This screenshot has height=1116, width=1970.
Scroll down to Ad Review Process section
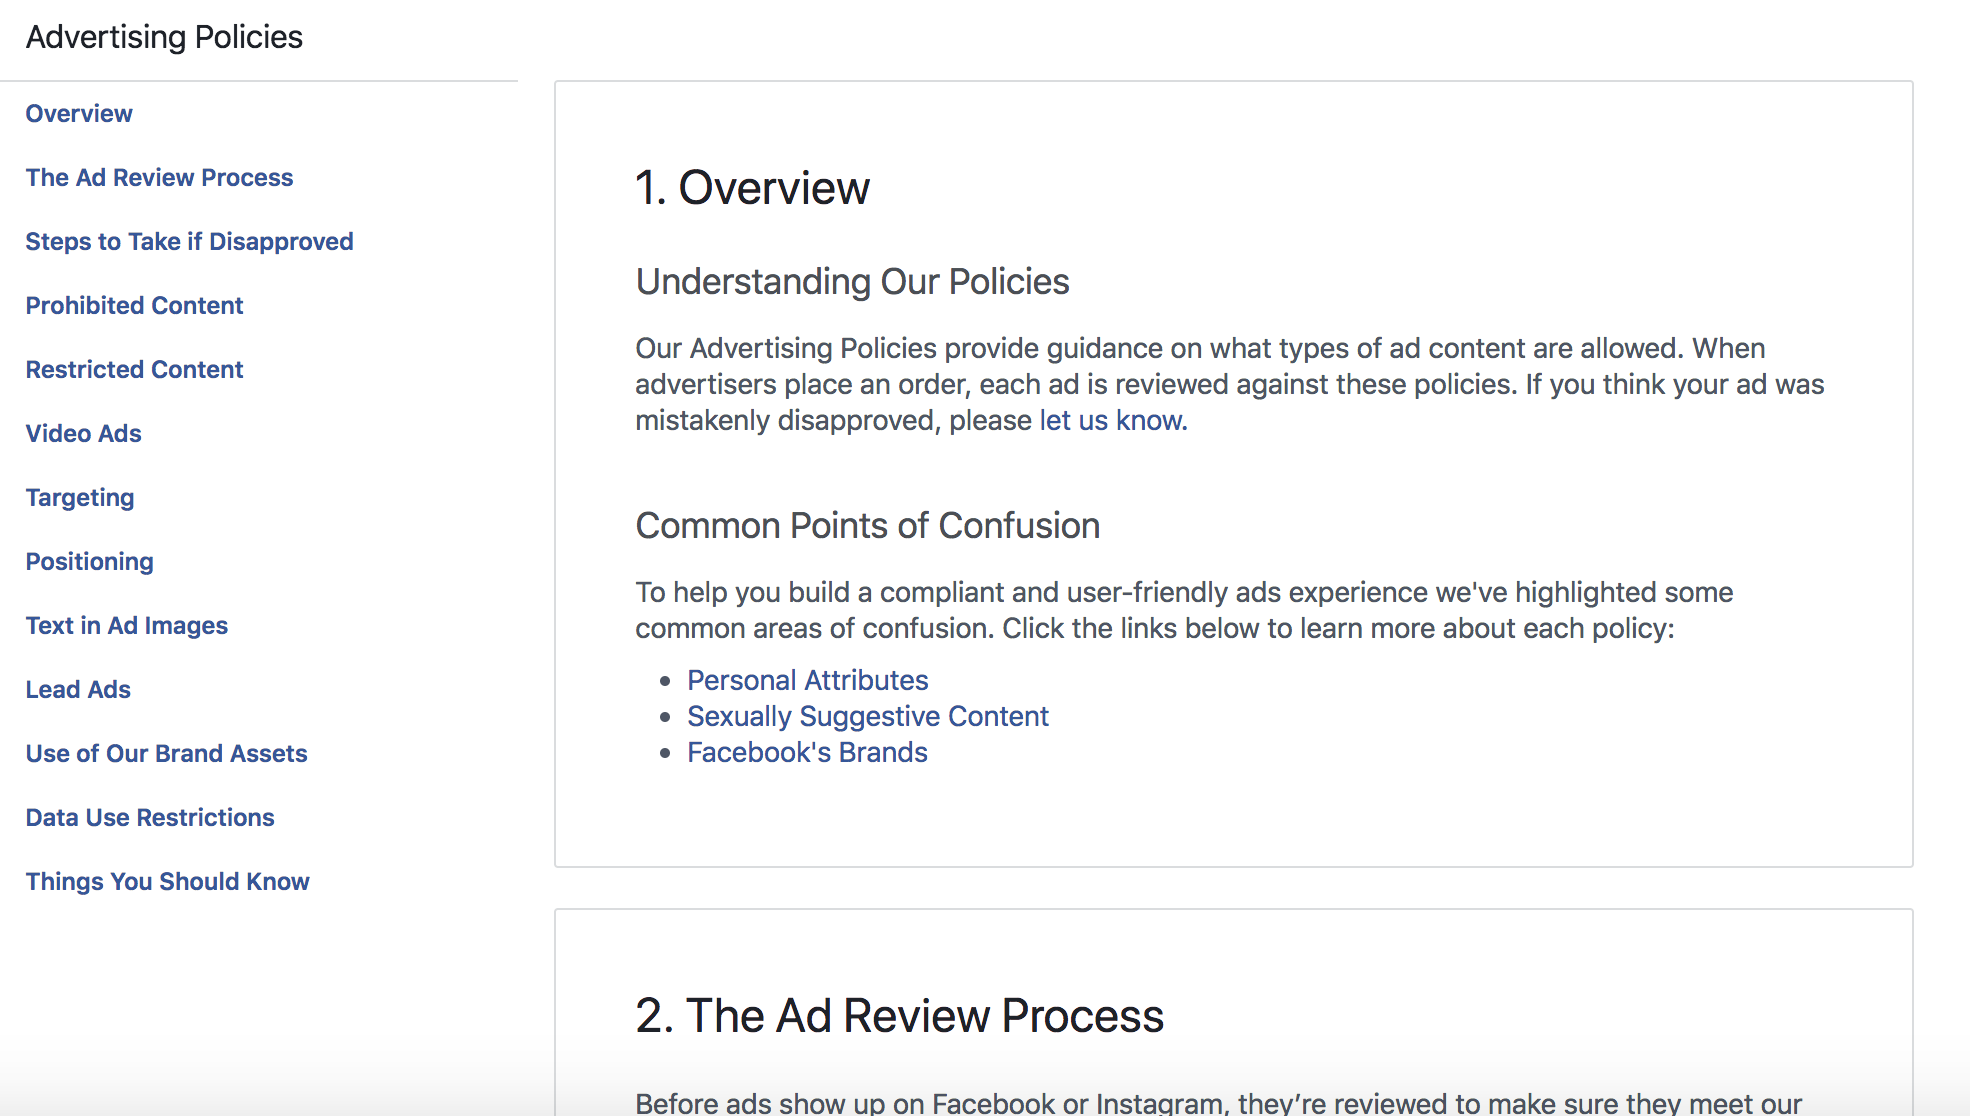click(x=157, y=177)
